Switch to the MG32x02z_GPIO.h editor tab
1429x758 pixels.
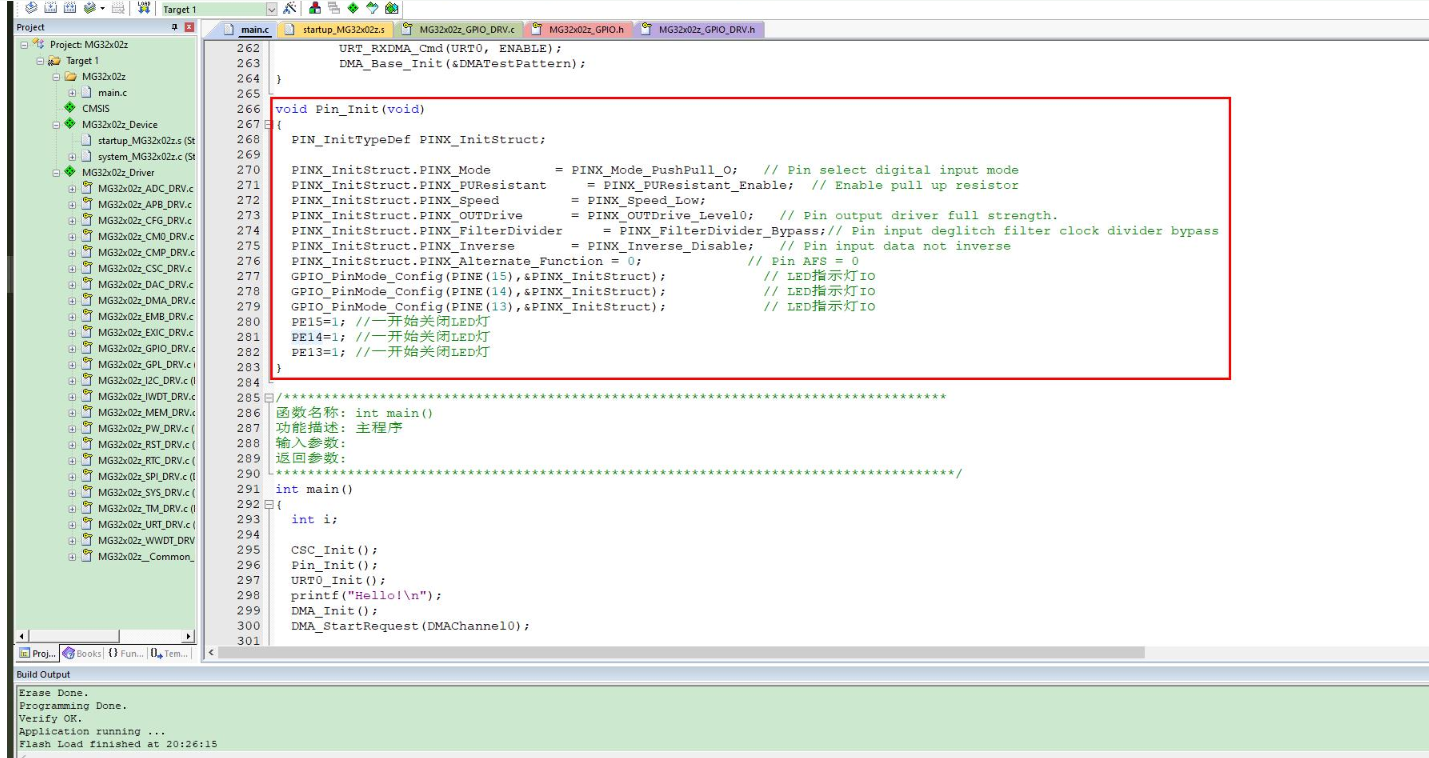(578, 30)
